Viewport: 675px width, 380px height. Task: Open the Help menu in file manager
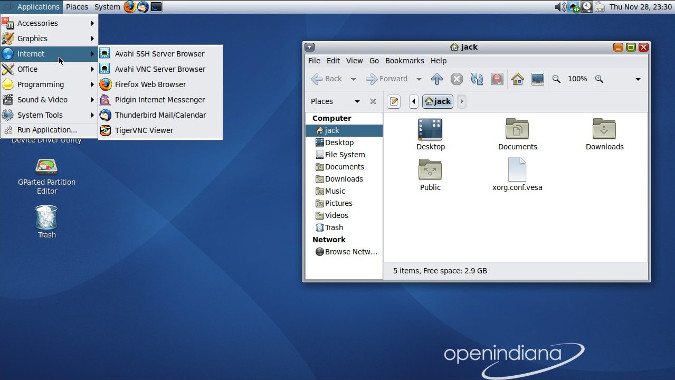(x=438, y=61)
